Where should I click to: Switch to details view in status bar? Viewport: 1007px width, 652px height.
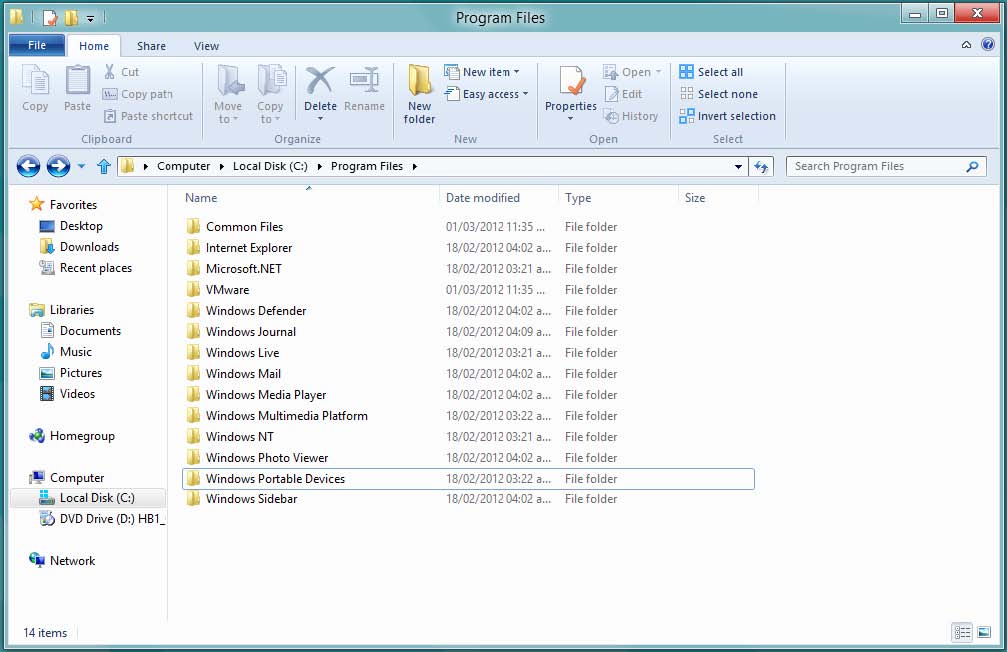tap(962, 632)
